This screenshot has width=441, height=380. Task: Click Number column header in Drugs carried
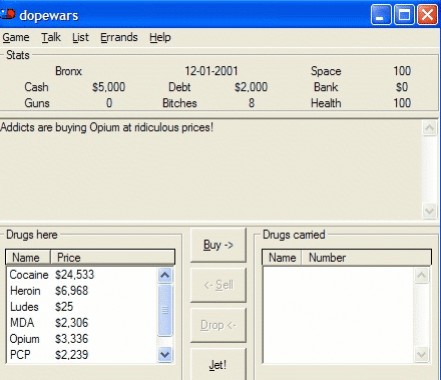366,257
